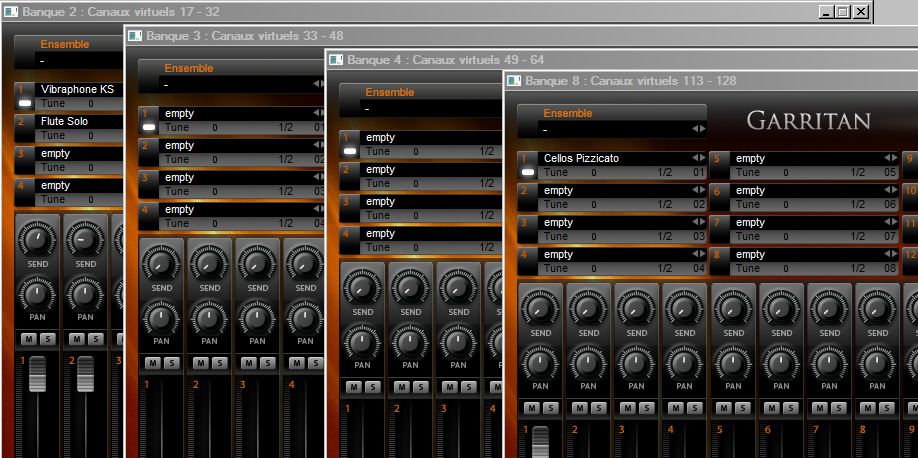918x458 pixels.
Task: Click the Banque 3 window title icon
Action: 135,35
